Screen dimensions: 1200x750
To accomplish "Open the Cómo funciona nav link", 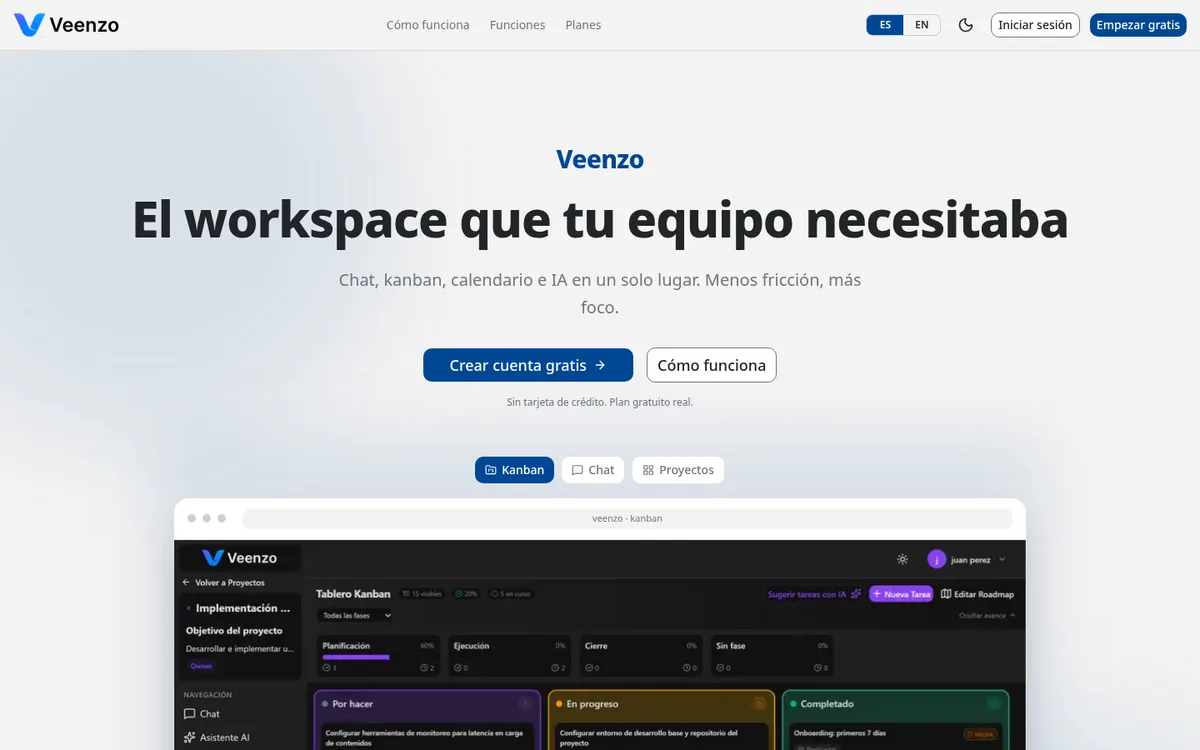I will click(428, 25).
